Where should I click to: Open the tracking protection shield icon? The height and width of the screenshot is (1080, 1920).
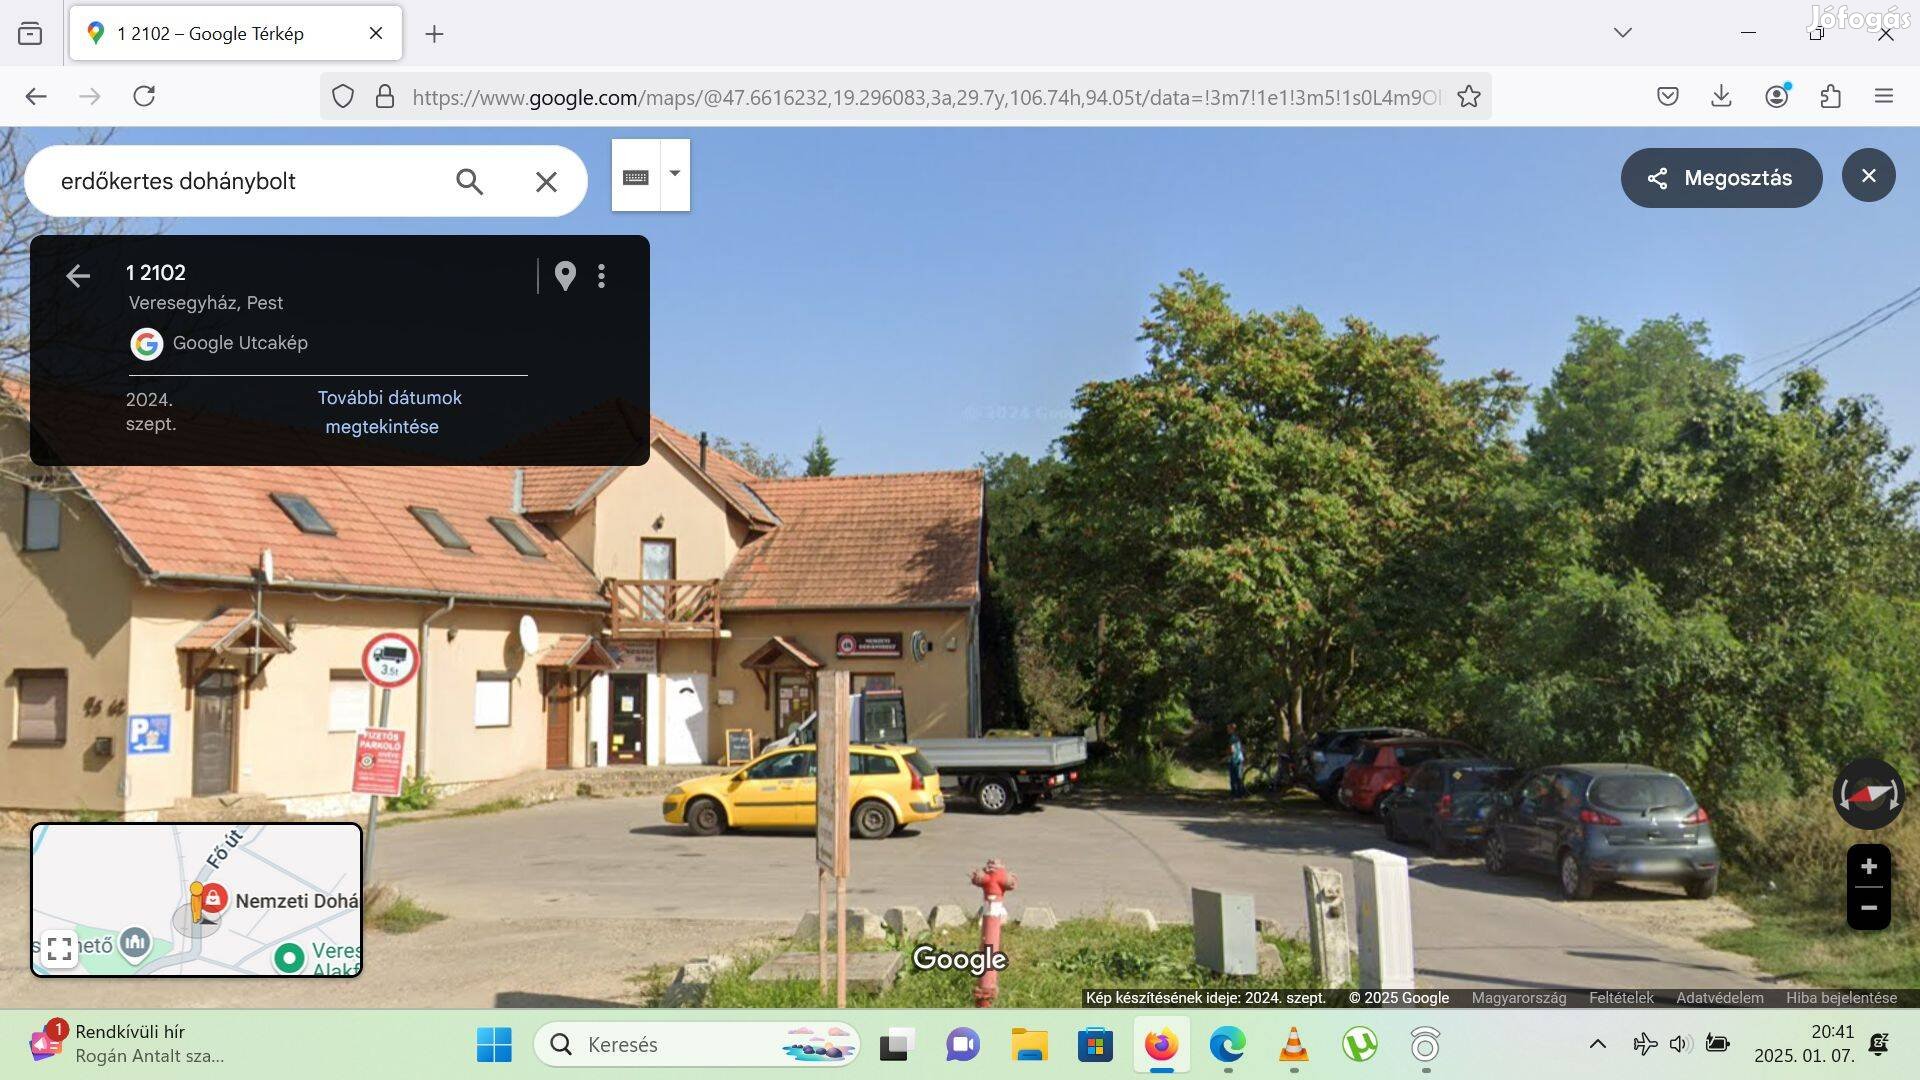pos(343,97)
